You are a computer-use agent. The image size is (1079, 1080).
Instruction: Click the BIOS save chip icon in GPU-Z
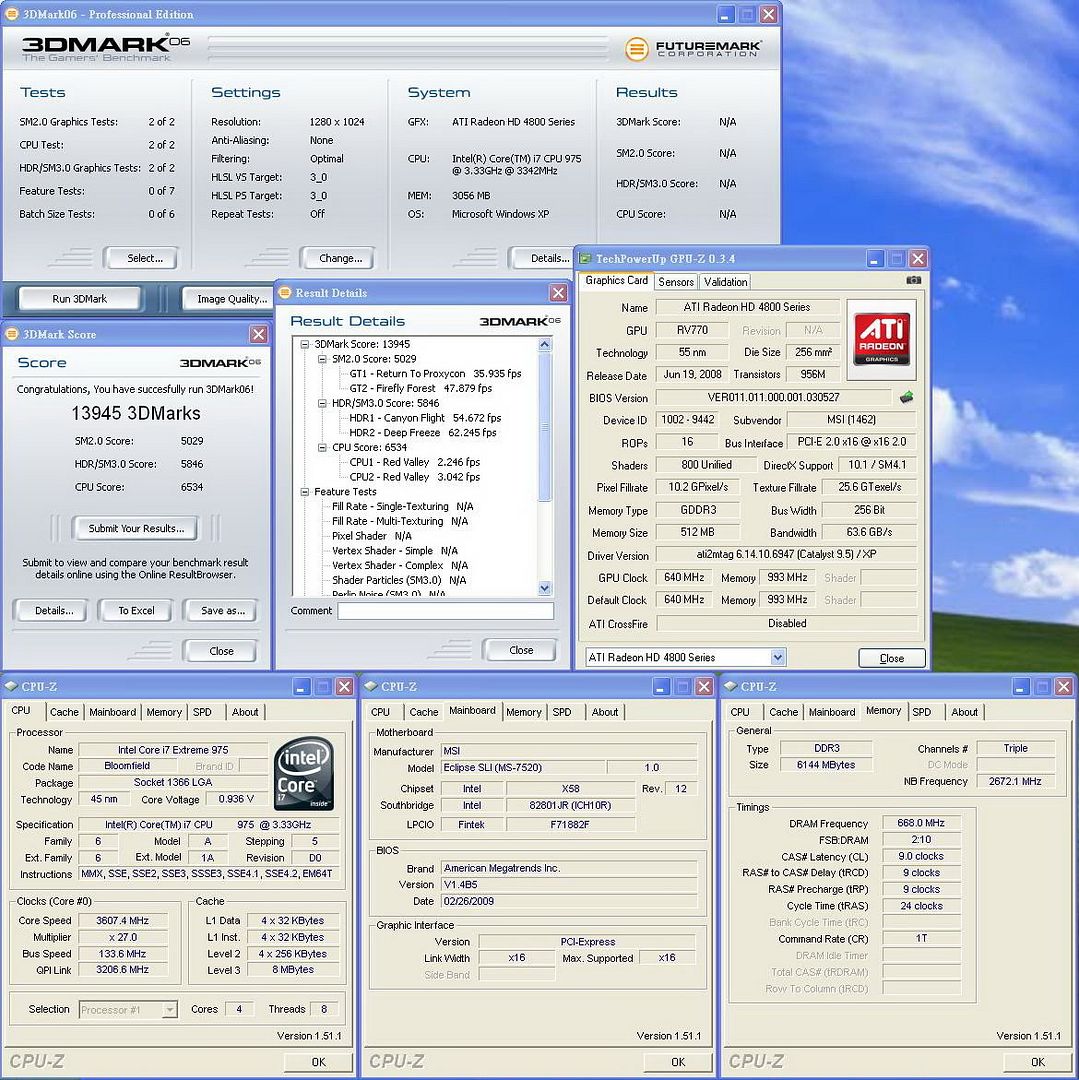pos(907,397)
